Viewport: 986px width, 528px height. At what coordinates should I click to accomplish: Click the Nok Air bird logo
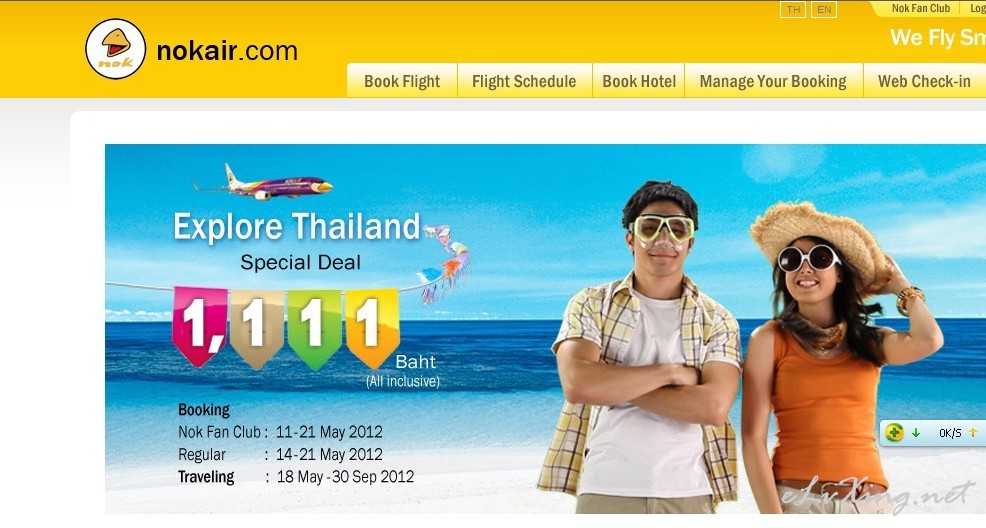pos(116,49)
